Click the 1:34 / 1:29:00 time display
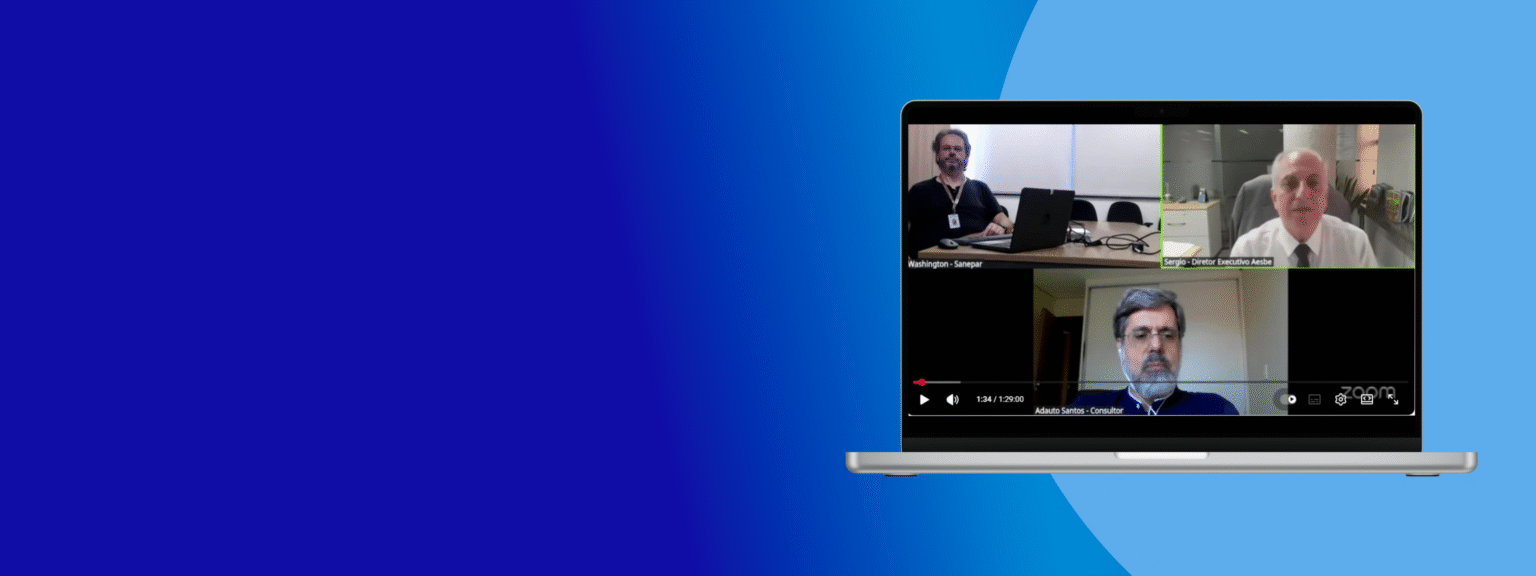This screenshot has width=1536, height=576. tap(999, 399)
